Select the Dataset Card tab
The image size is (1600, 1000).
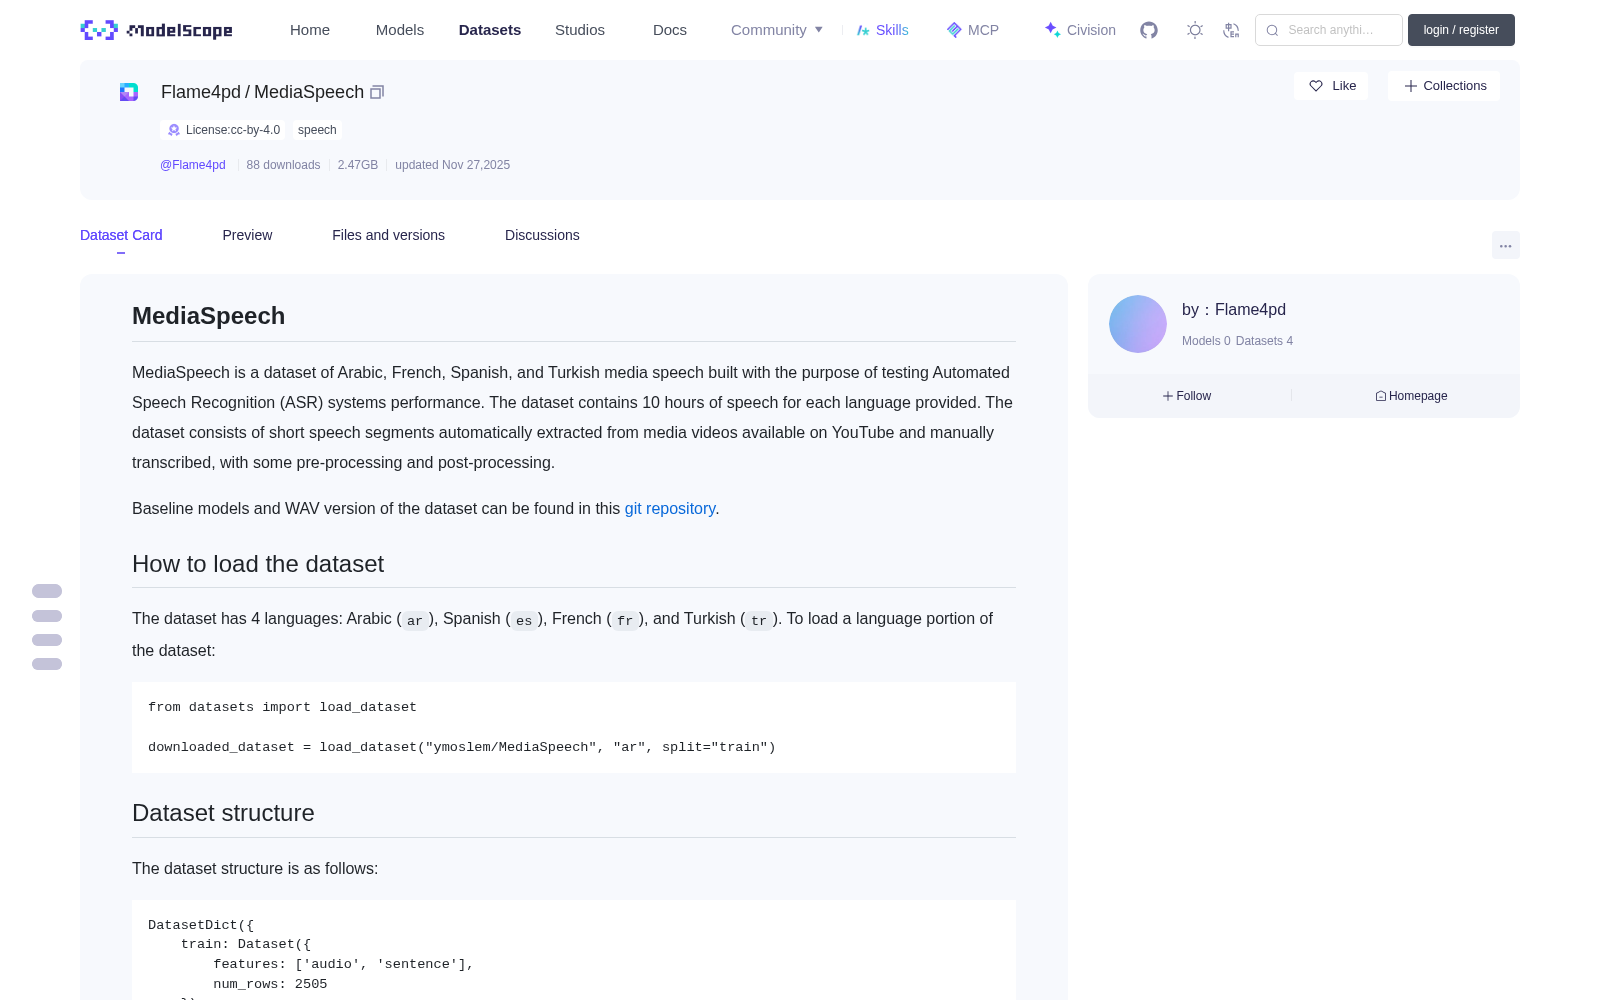click(121, 235)
